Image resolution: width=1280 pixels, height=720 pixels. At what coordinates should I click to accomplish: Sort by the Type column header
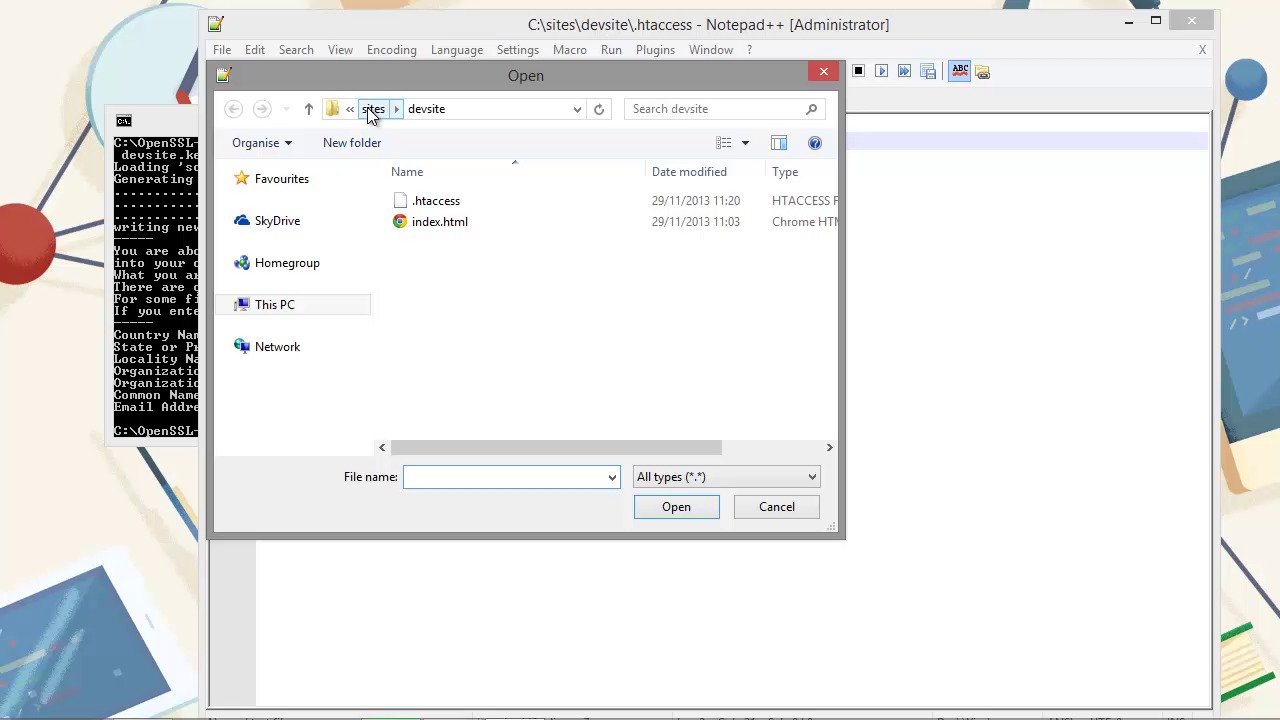pos(785,172)
